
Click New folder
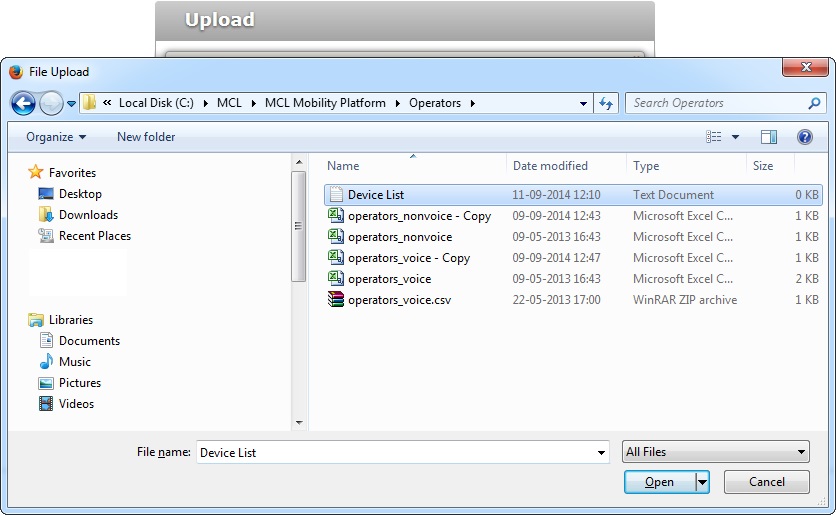click(x=146, y=137)
